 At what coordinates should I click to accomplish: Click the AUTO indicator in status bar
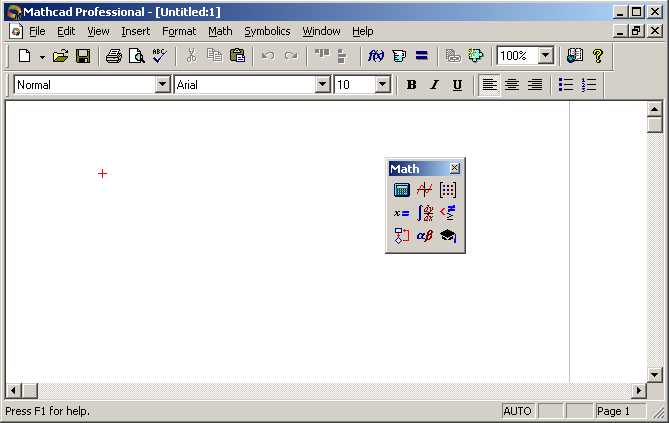tap(518, 411)
